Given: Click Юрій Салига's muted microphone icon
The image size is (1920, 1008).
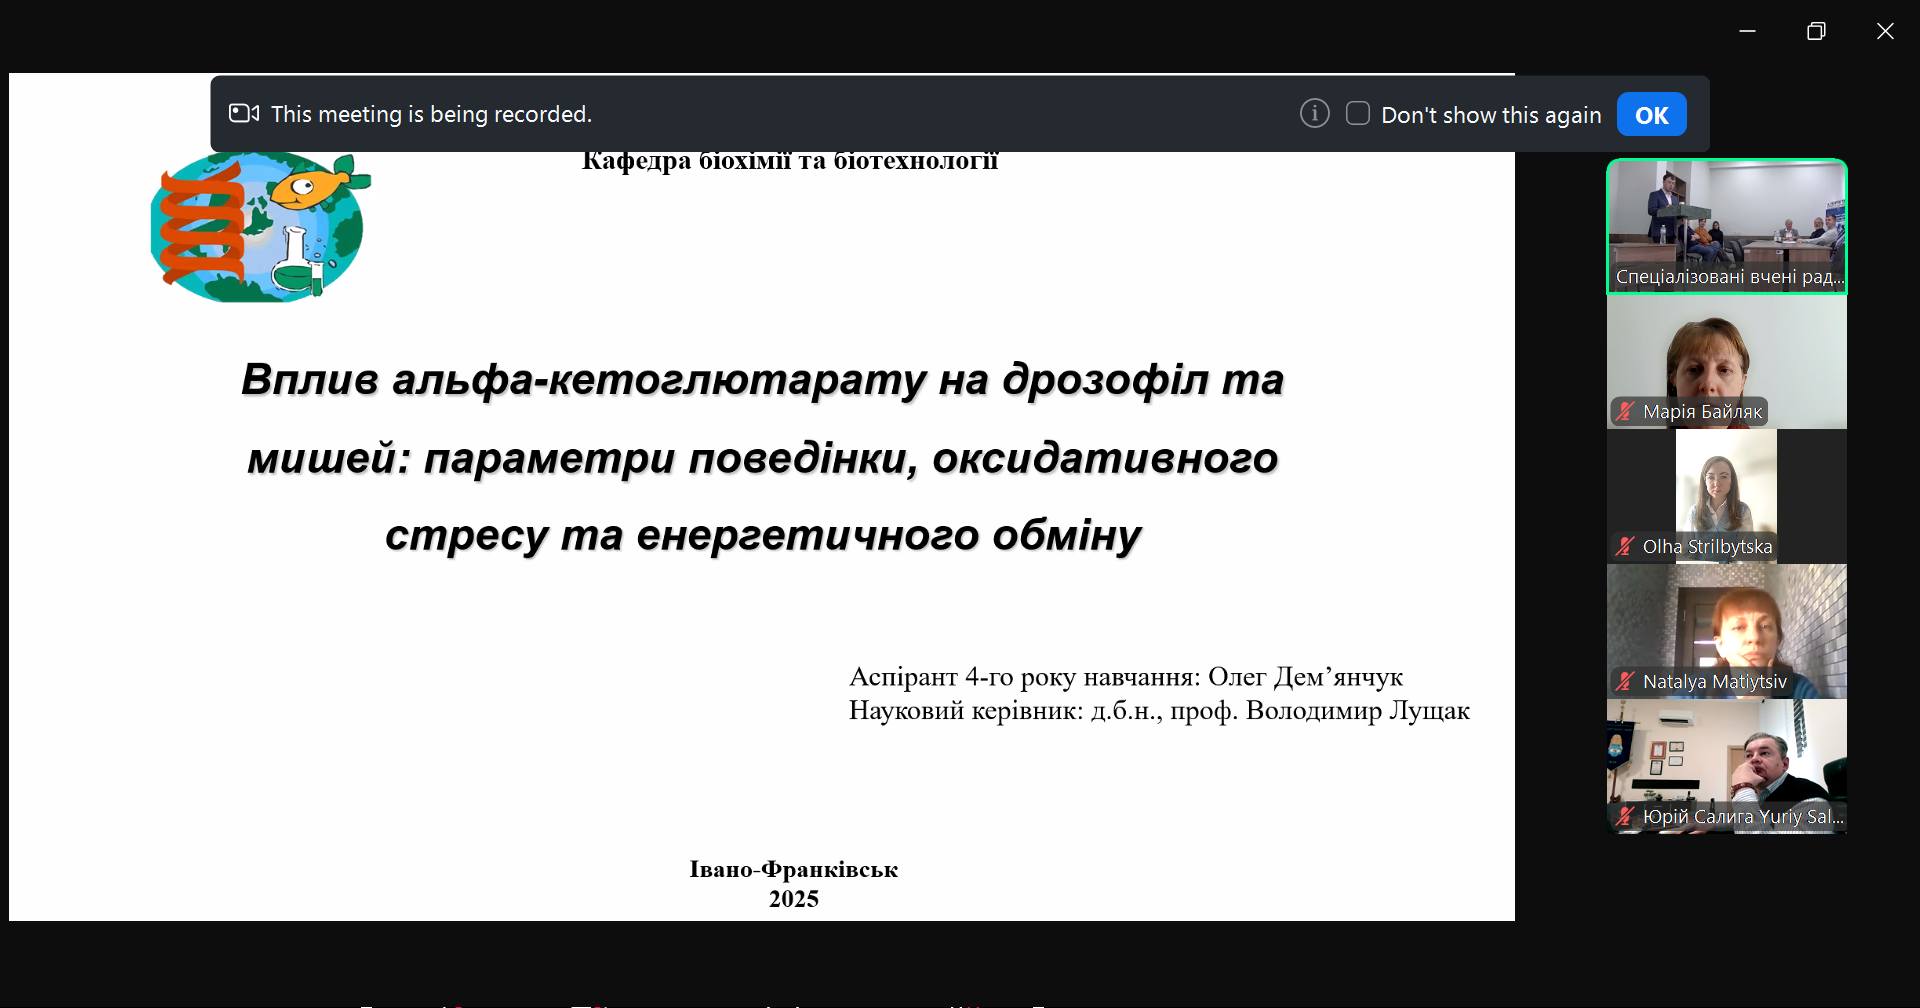Looking at the screenshot, I should click(x=1625, y=816).
